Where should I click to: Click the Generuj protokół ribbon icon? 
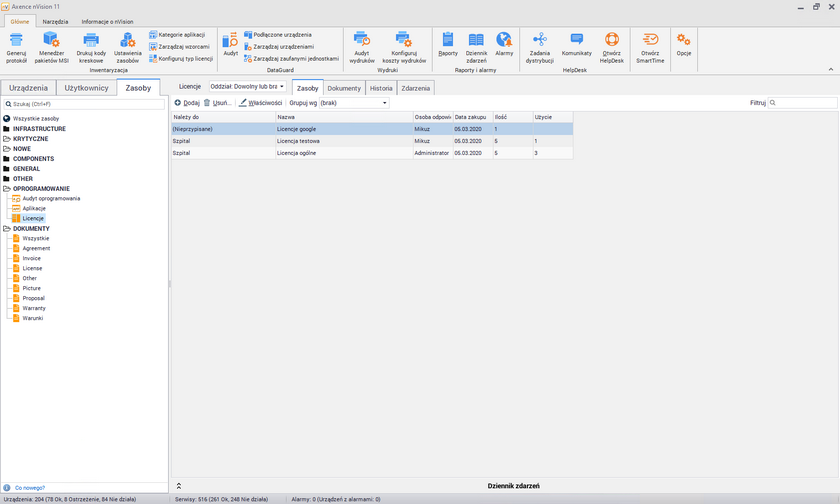point(16,40)
